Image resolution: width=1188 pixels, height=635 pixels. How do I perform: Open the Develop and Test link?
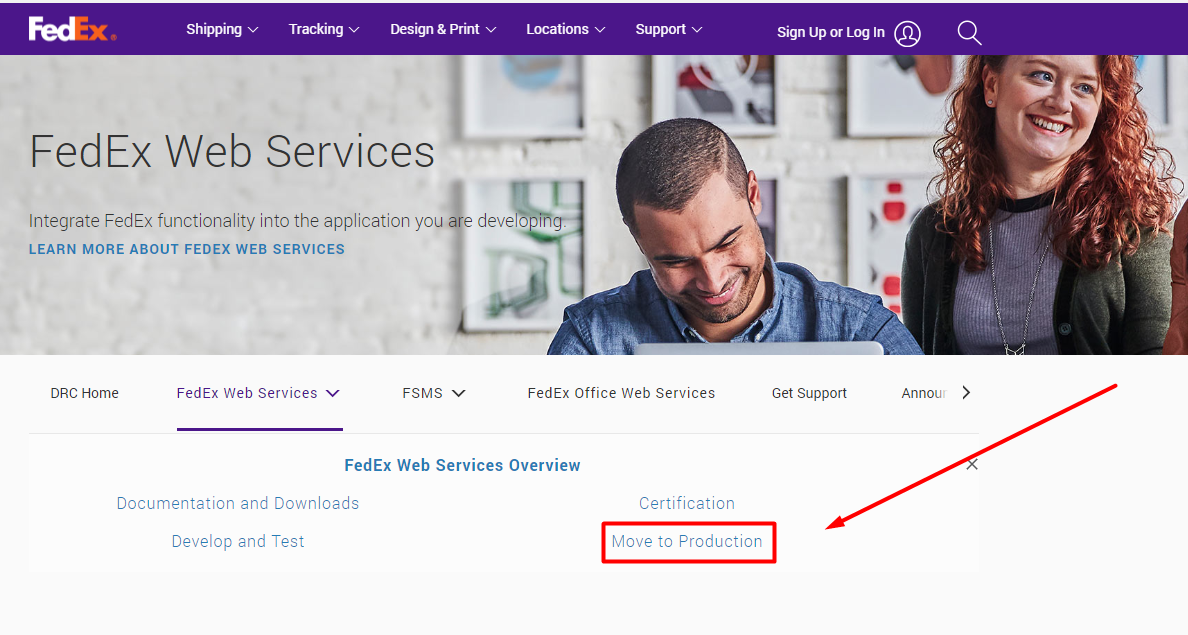238,541
